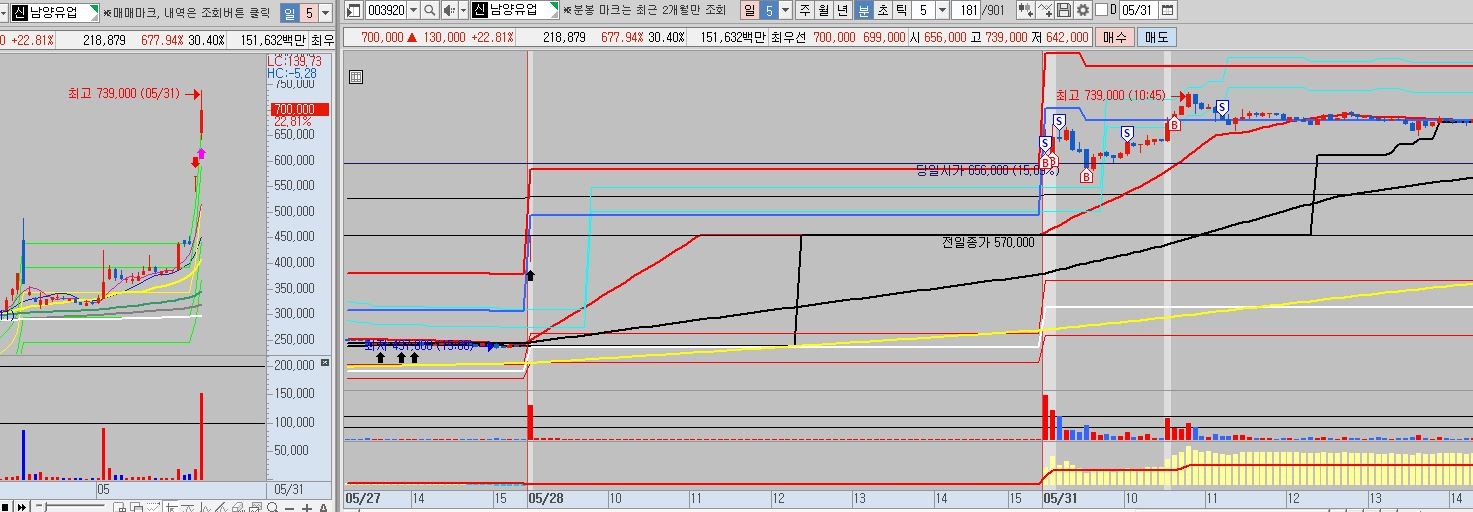Click the 매수 buy button
The image size is (1473, 512).
tap(1115, 37)
